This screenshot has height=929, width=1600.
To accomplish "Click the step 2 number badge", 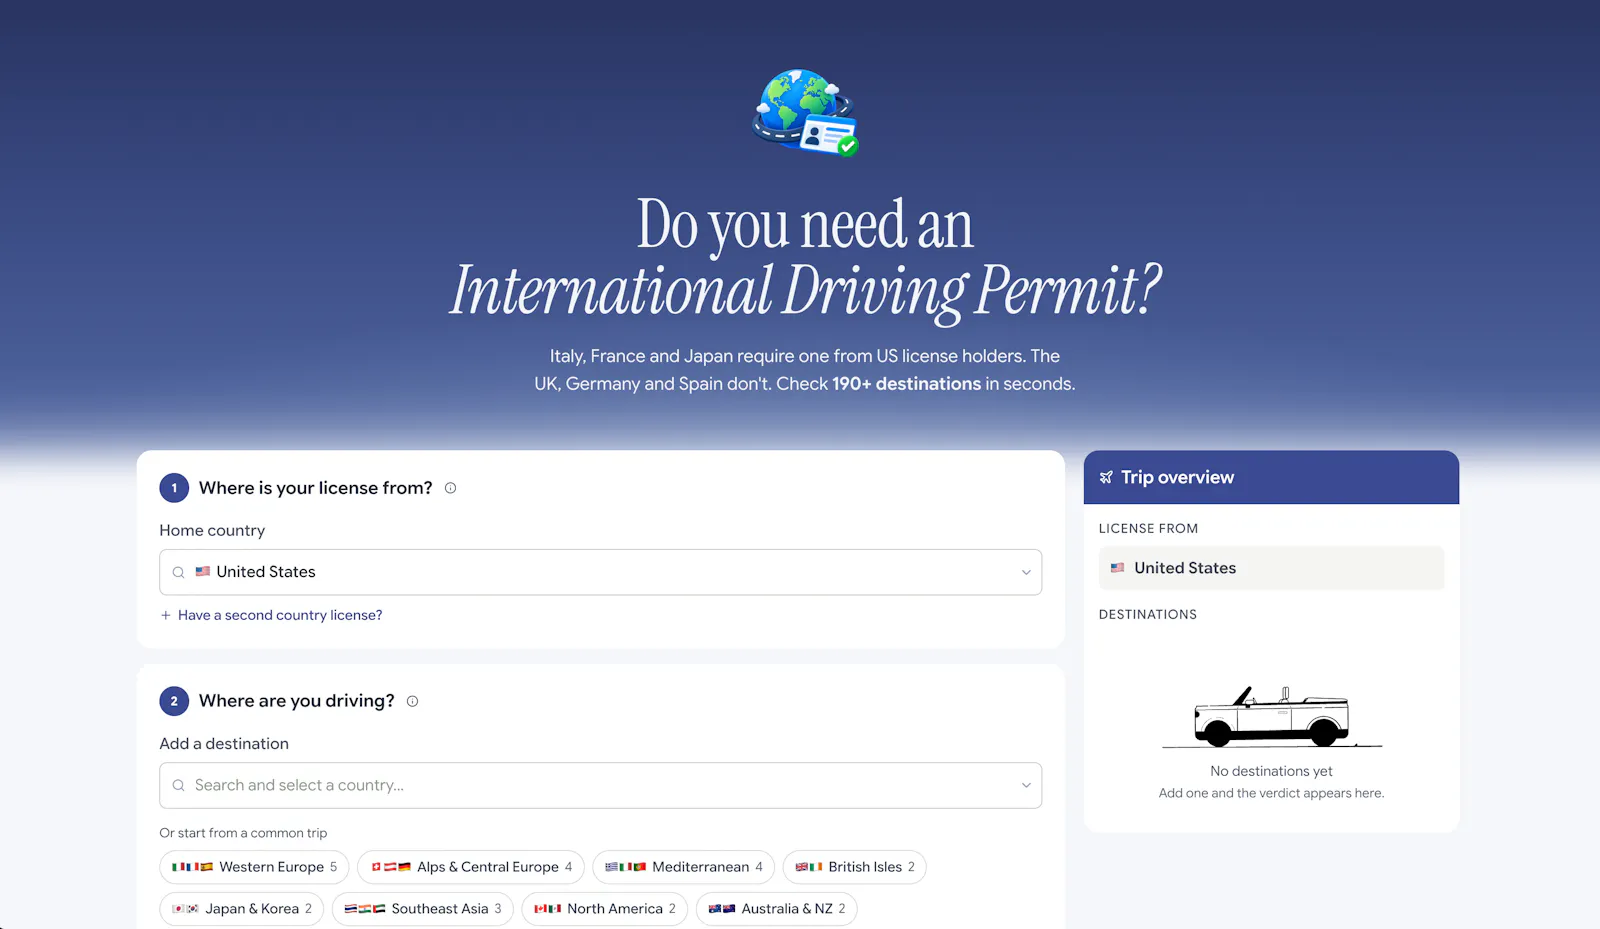I will pos(174,701).
